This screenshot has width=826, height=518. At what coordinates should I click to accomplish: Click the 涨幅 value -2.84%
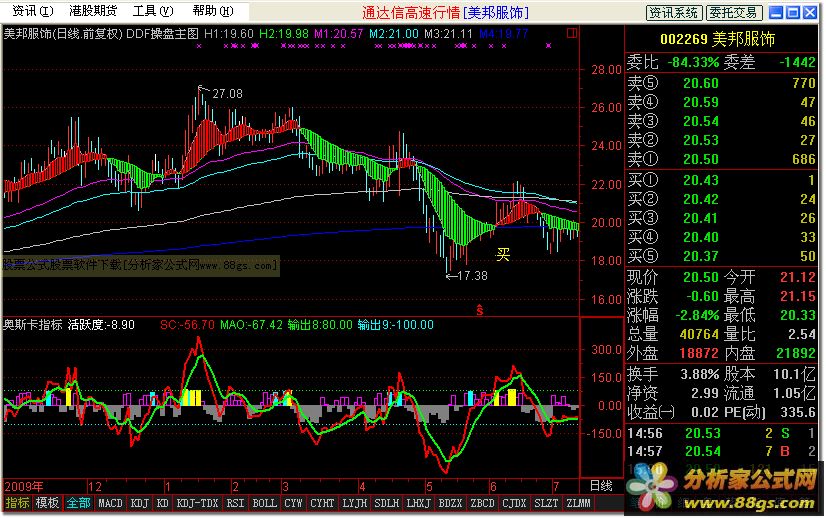pos(697,315)
